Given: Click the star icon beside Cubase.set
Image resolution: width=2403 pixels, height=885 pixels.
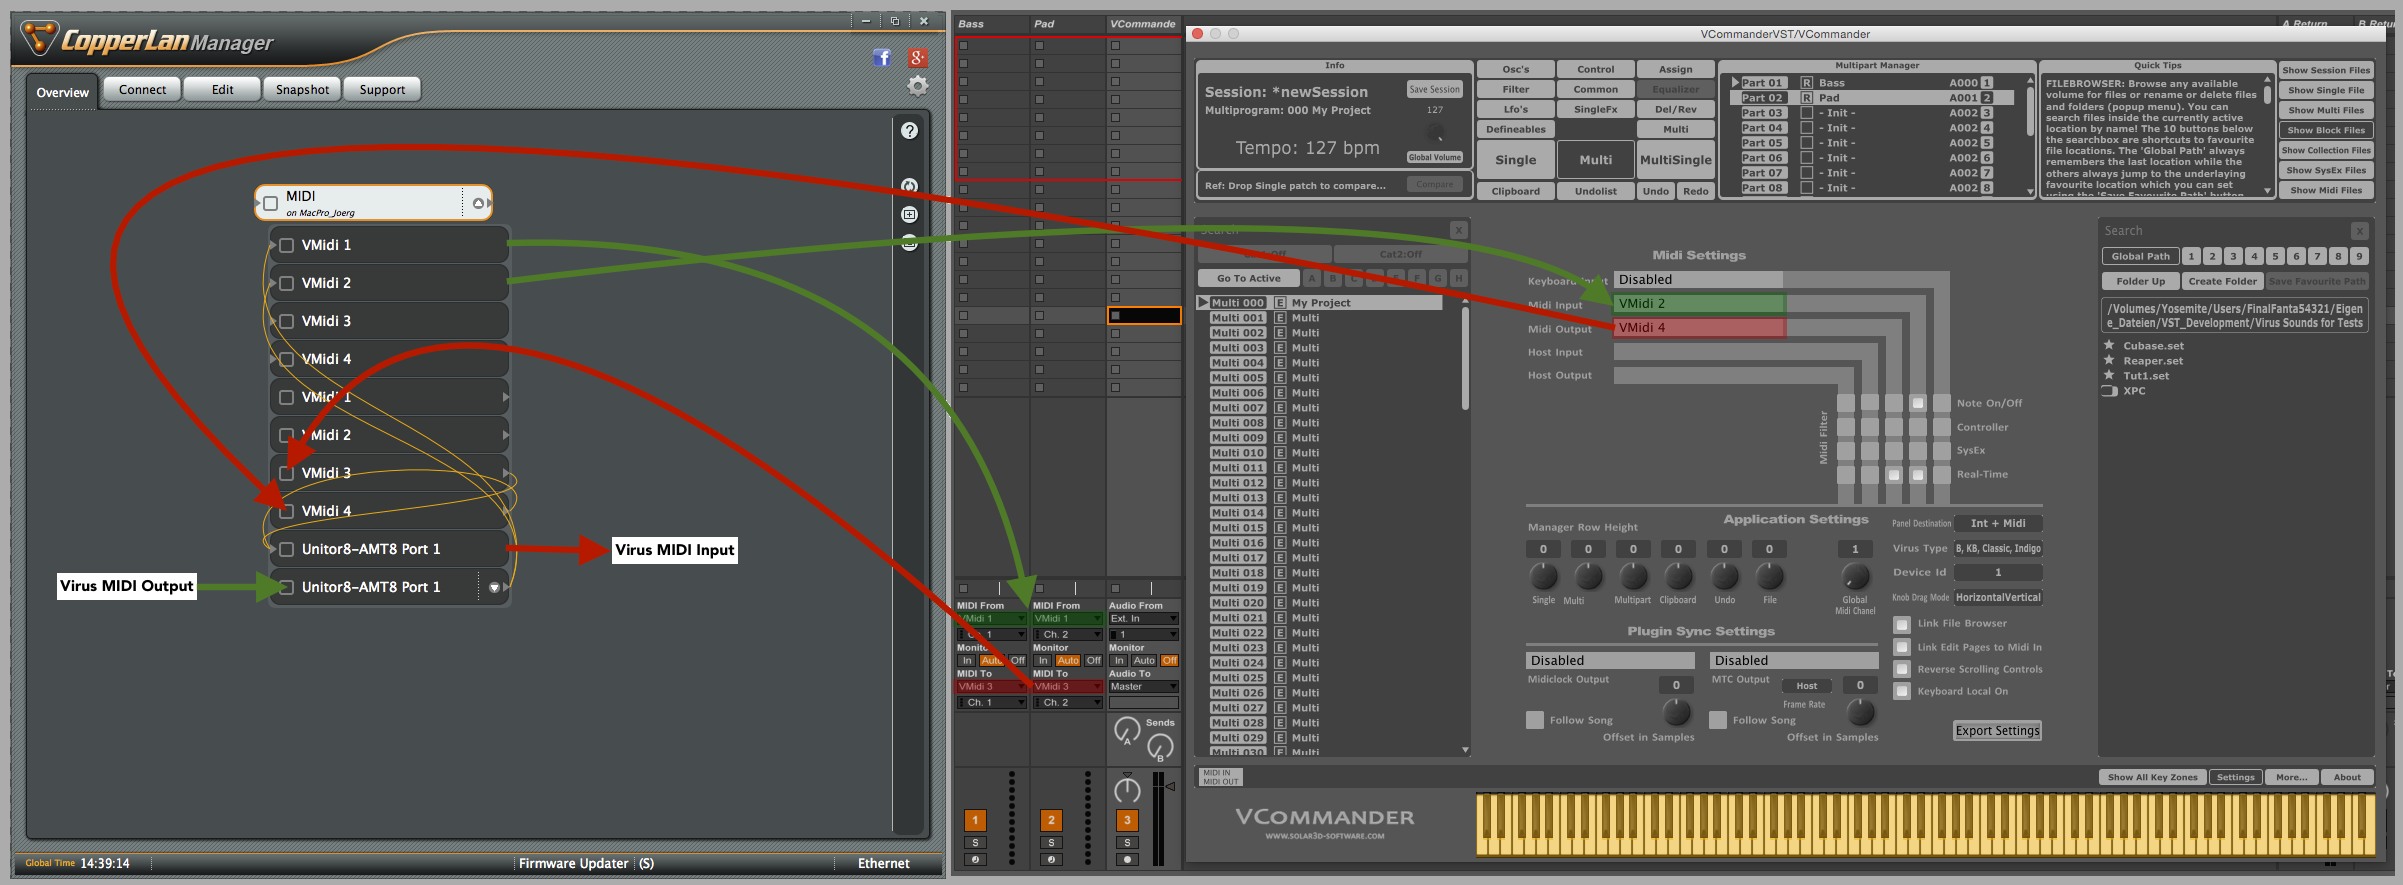Looking at the screenshot, I should [2109, 346].
